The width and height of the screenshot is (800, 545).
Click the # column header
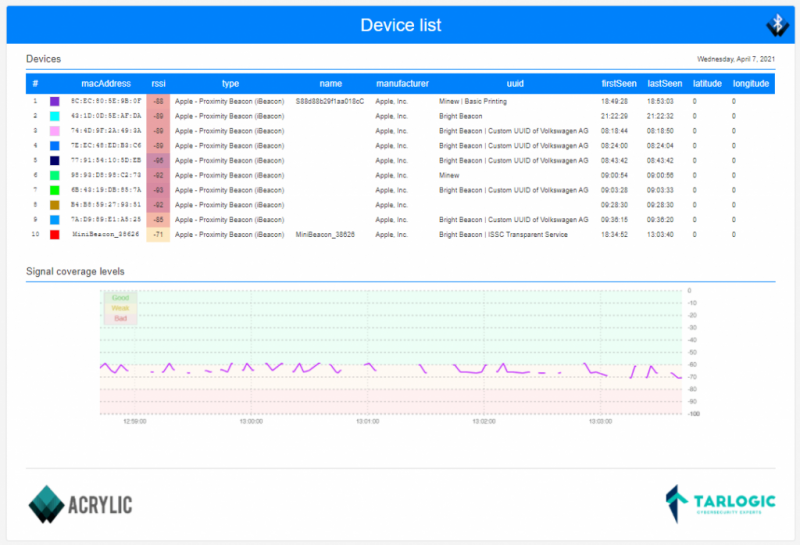pos(35,84)
